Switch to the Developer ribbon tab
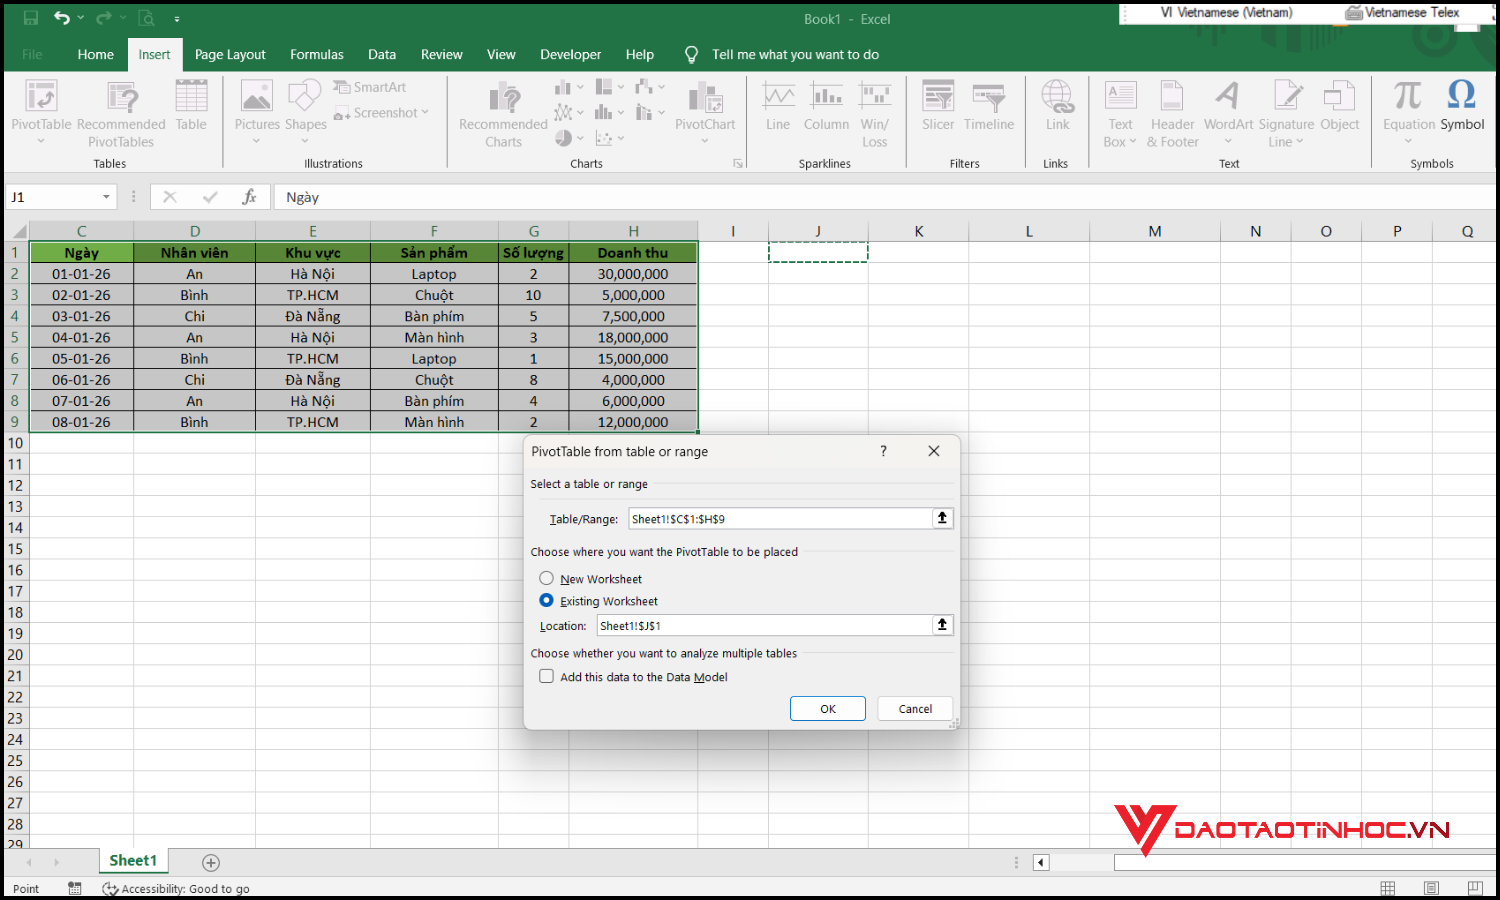Screen dimensions: 1500x900 pyautogui.click(x=570, y=54)
